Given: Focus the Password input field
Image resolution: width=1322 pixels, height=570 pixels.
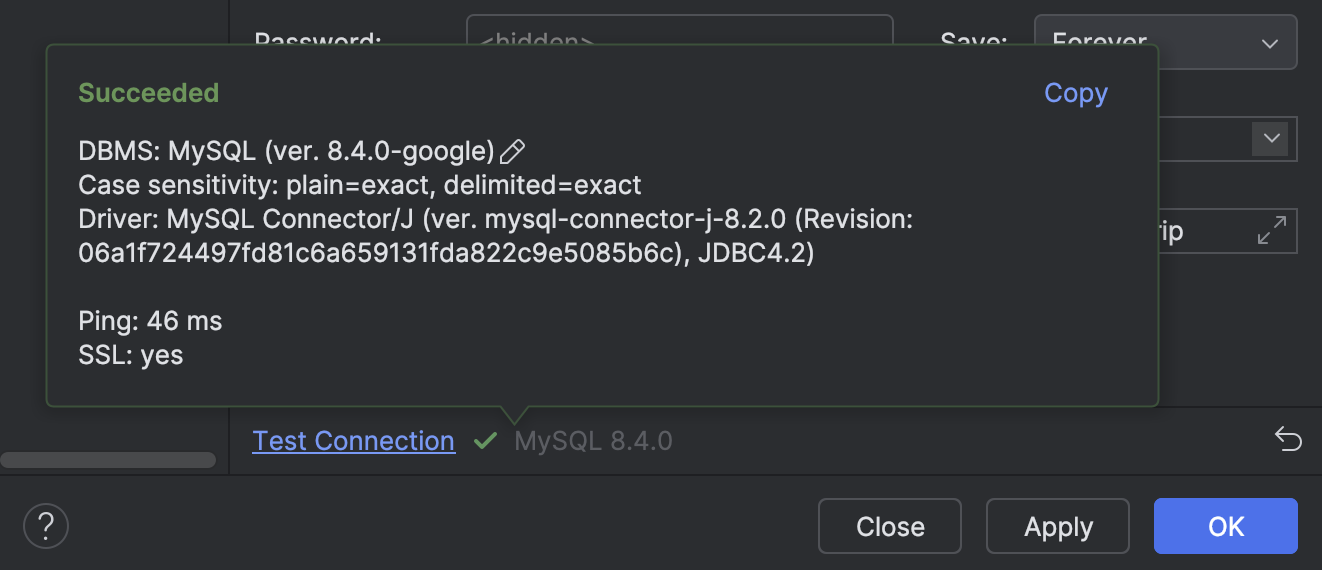Looking at the screenshot, I should [x=679, y=32].
